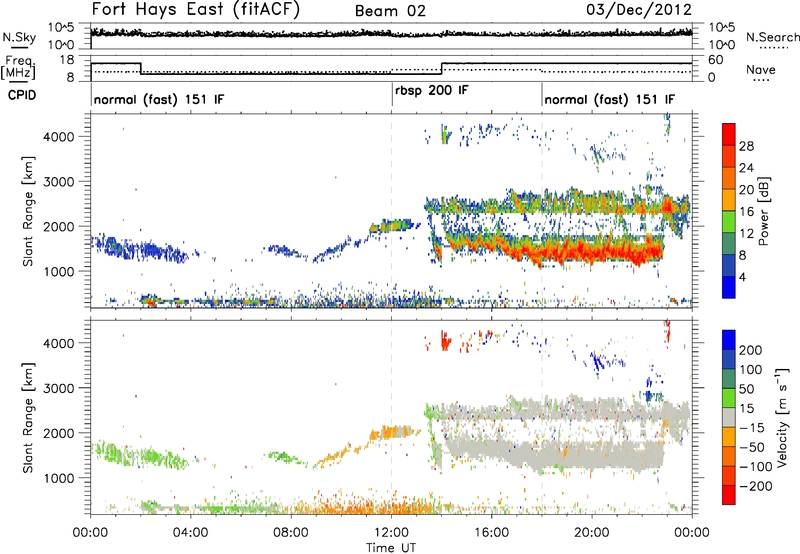Click the 'Beam 02' label
The image size is (800, 554).
point(390,11)
